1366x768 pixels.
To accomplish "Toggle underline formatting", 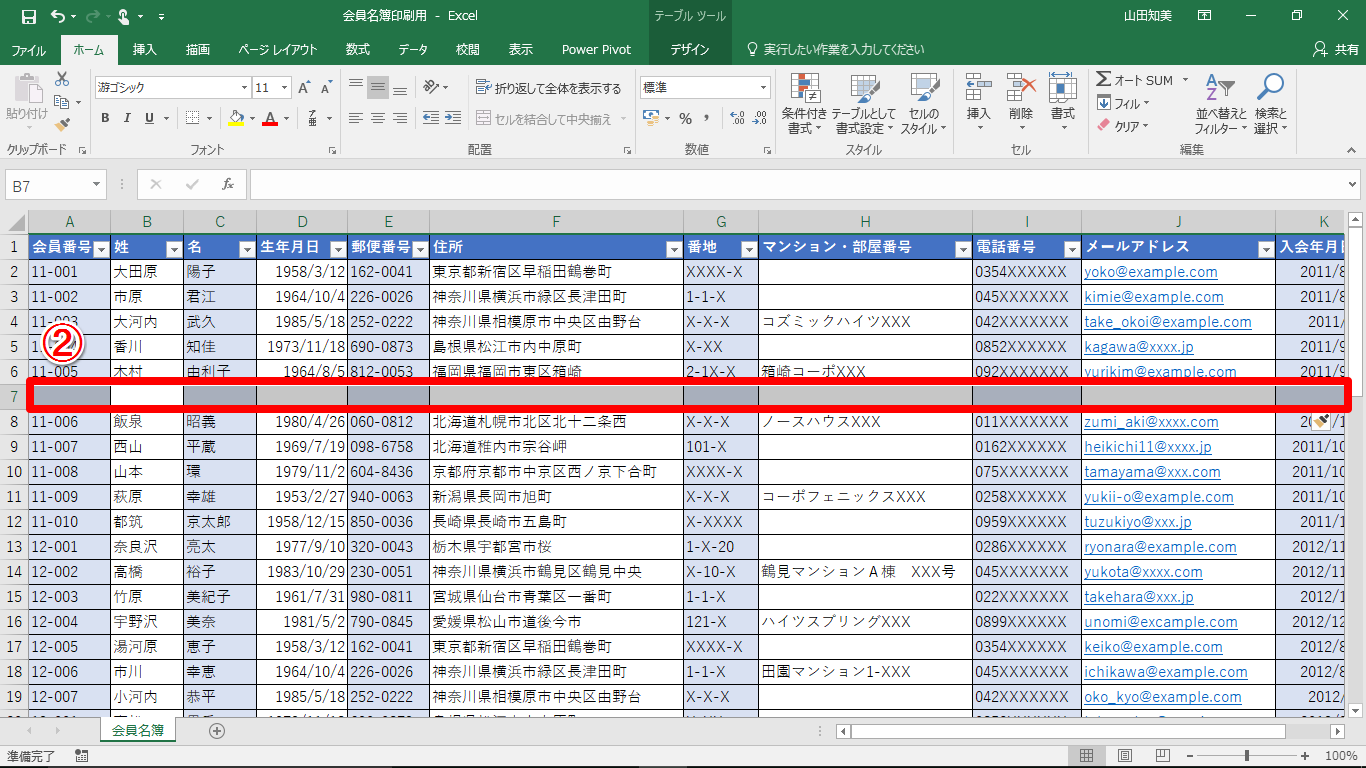I will 150,118.
